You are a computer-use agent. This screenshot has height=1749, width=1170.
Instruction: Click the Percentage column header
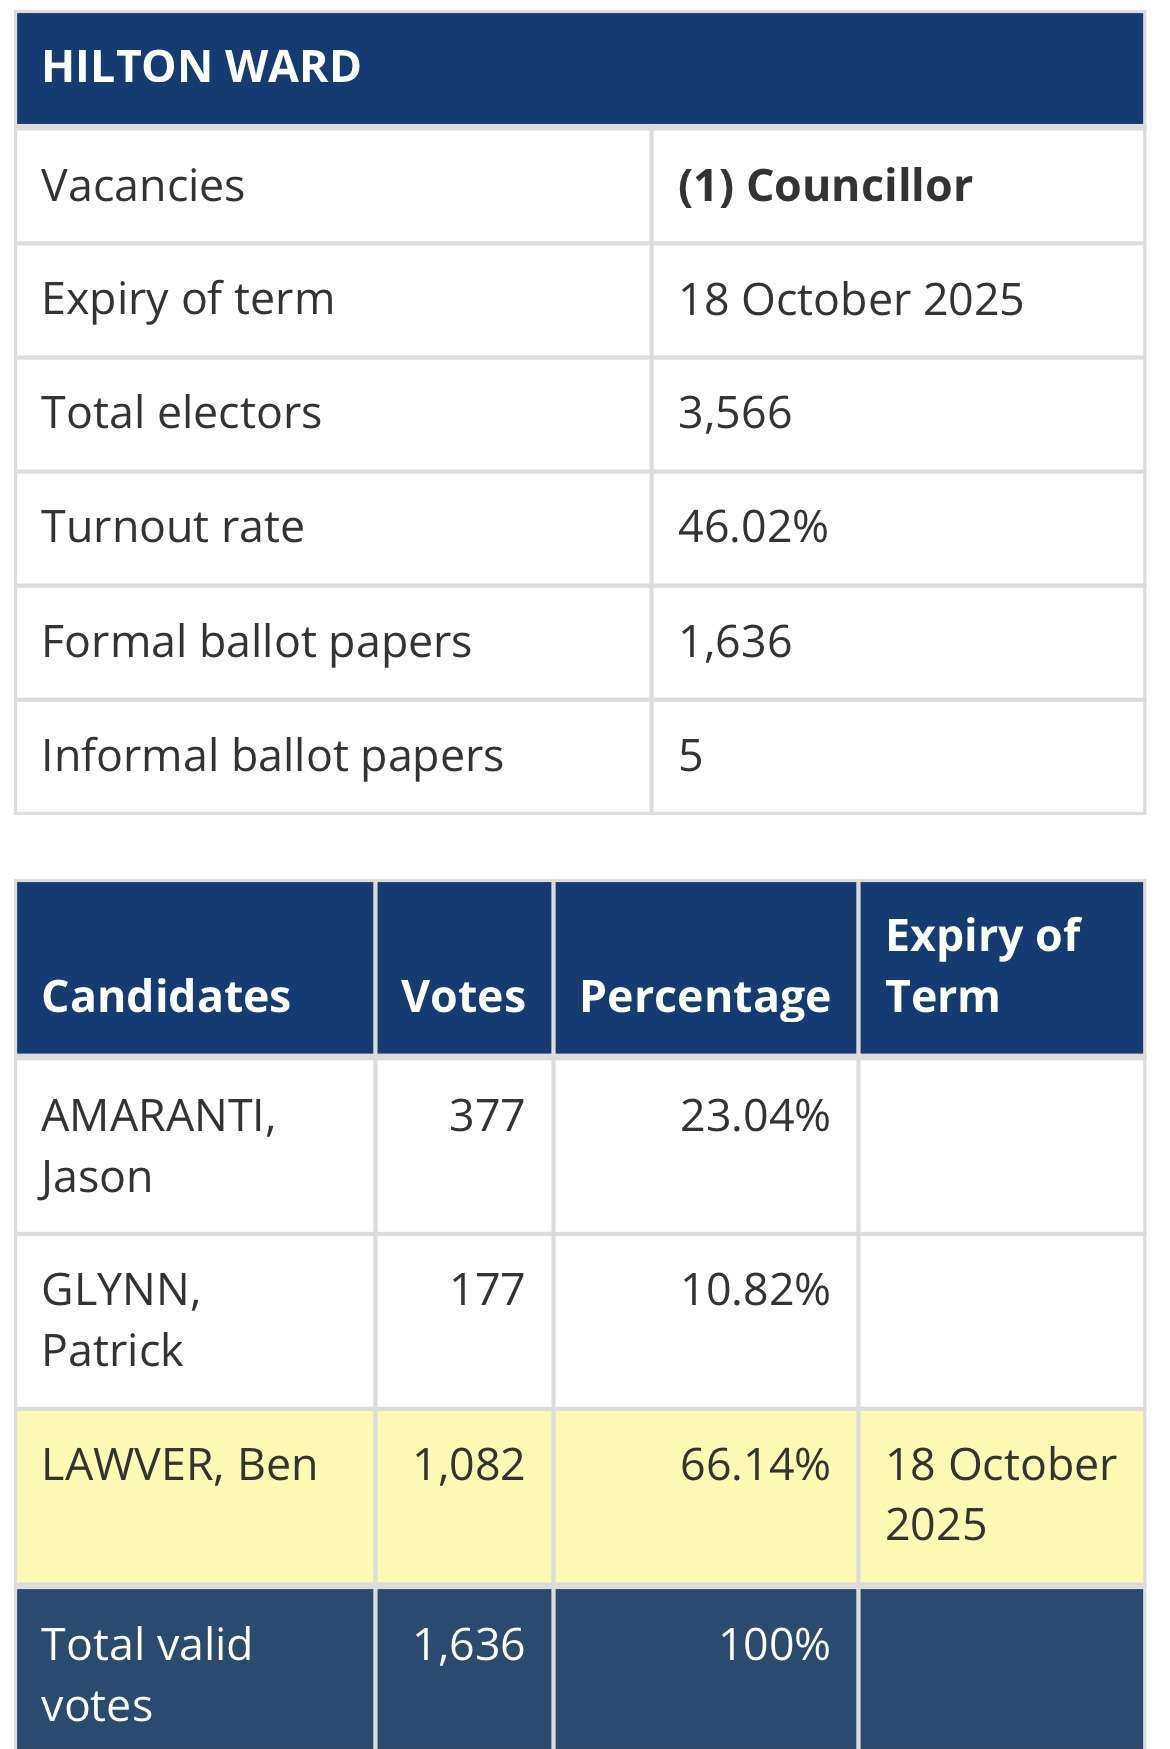pos(705,997)
